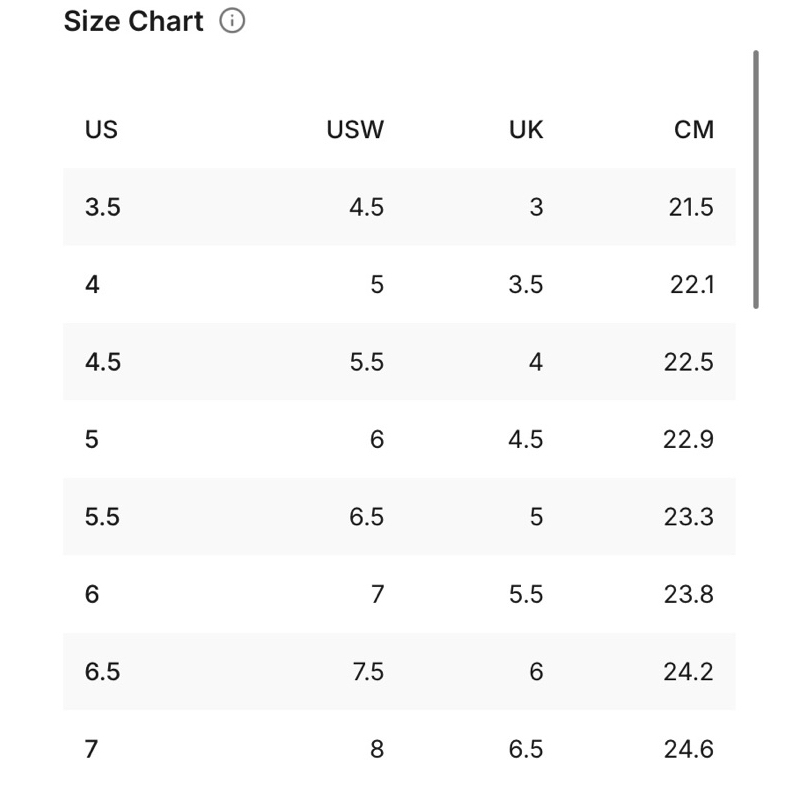Select the USW 7.5 cell
Screen dimensions: 800x800
click(x=368, y=671)
